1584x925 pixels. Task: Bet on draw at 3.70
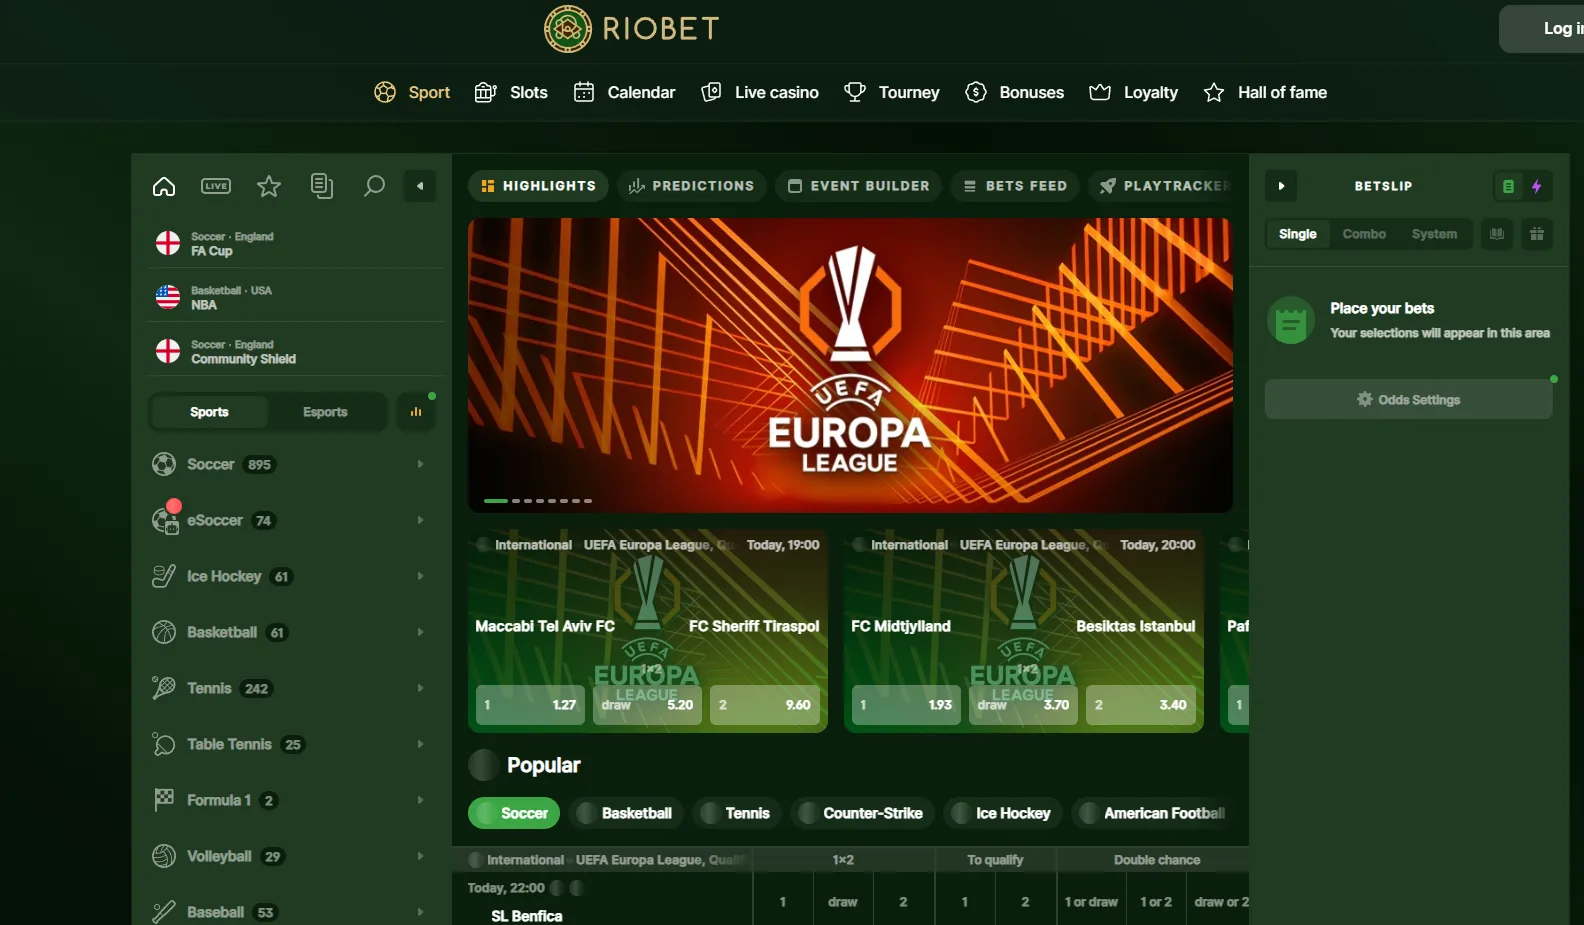[x=1023, y=705]
